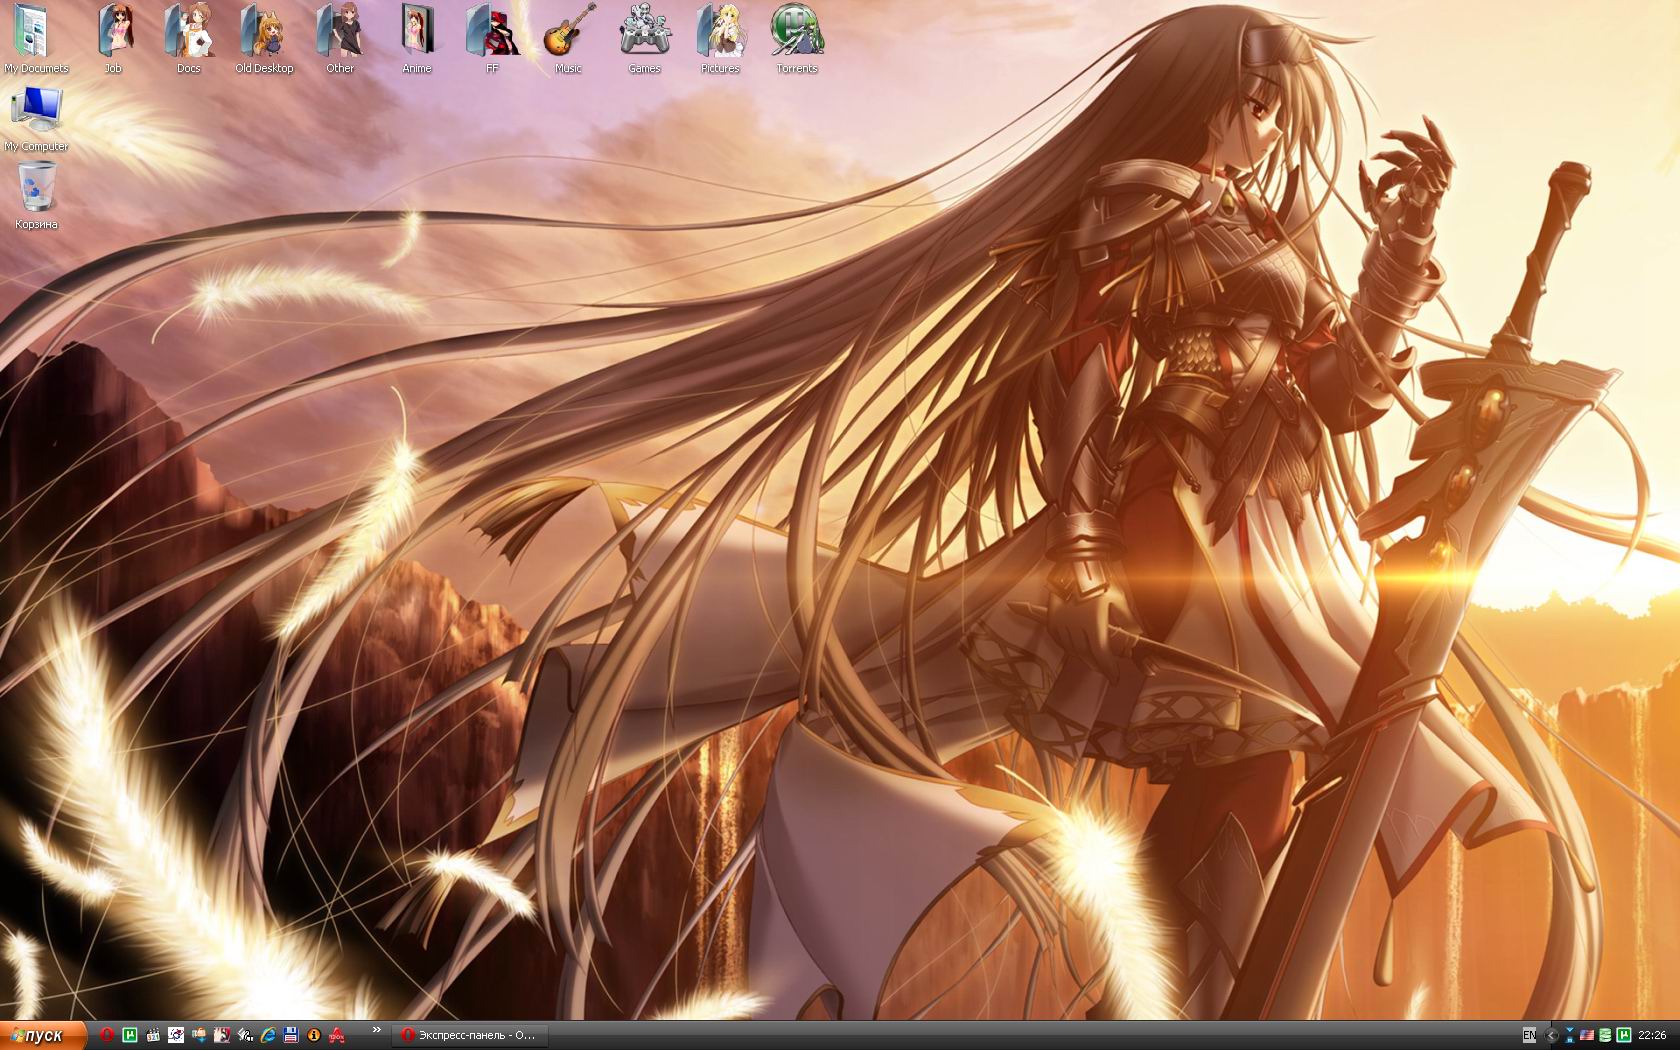Screen dimensions: 1680x1050
Task: Select the Docs folder icon
Action: click(189, 38)
